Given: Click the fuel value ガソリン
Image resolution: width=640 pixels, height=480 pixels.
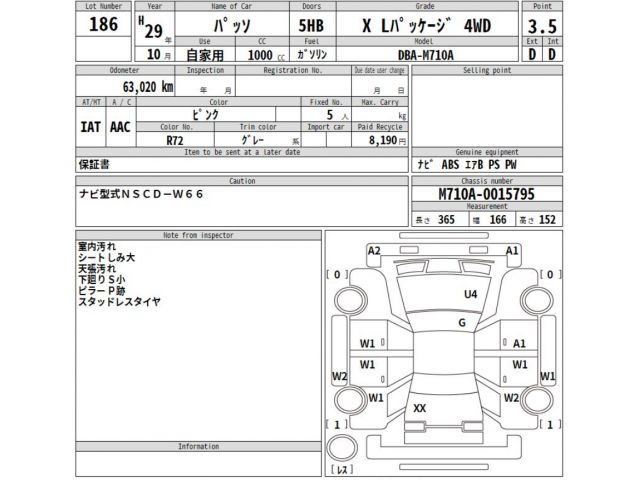Looking at the screenshot, I should click(x=312, y=54).
